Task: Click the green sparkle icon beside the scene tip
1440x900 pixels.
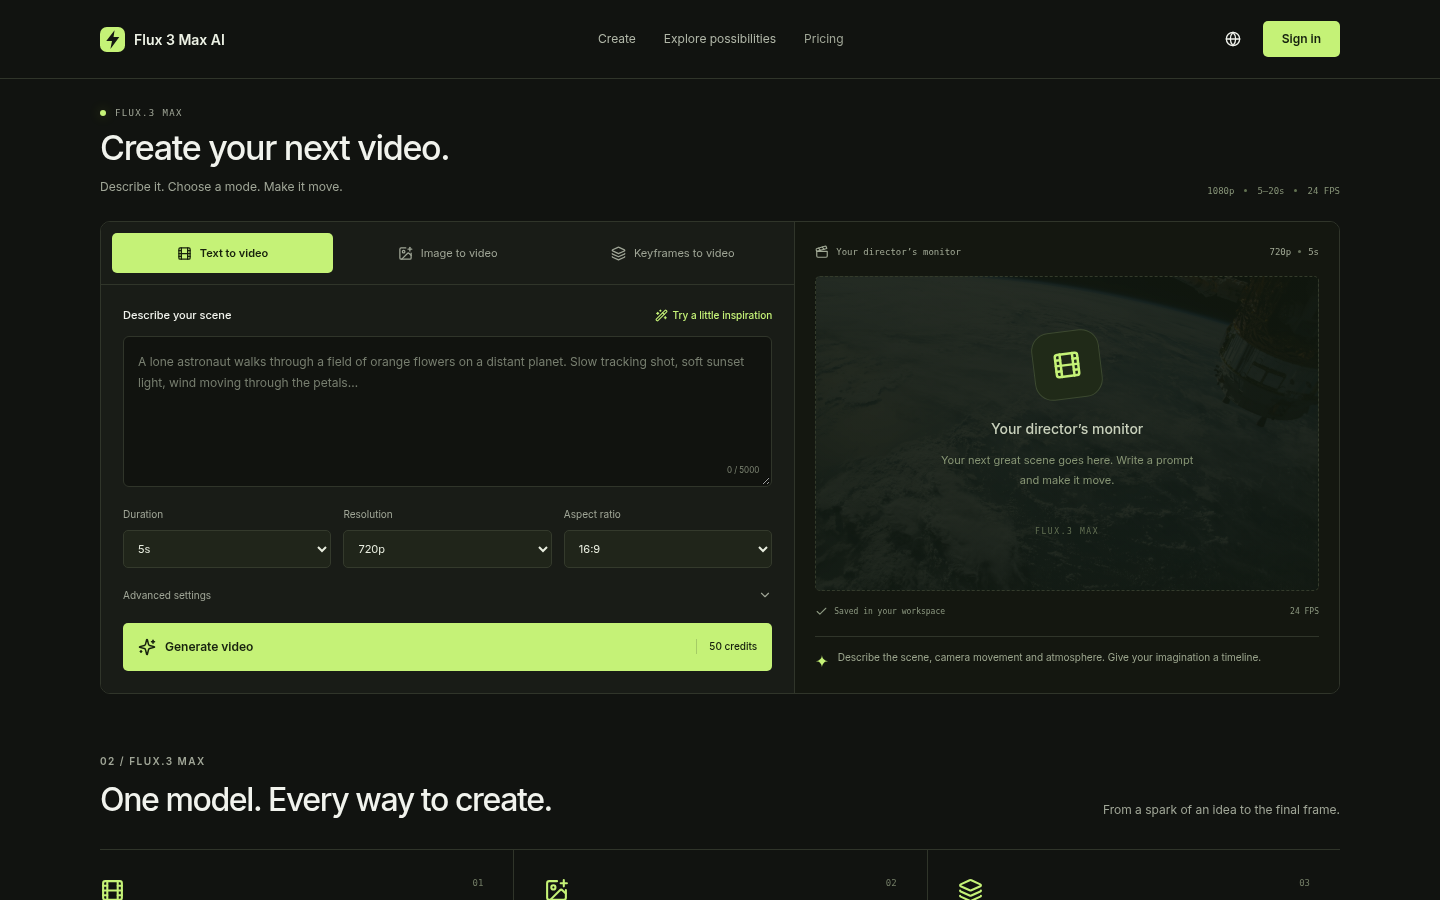Action: (822, 661)
